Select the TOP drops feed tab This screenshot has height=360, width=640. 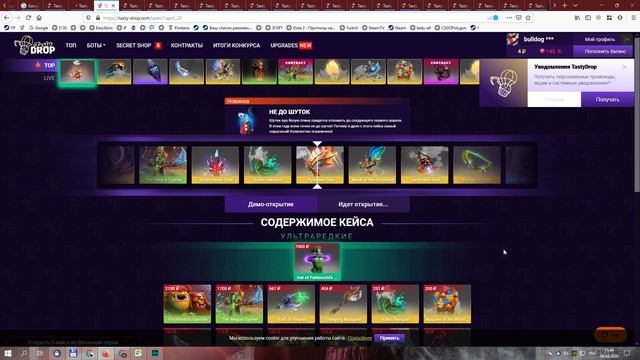45,65
